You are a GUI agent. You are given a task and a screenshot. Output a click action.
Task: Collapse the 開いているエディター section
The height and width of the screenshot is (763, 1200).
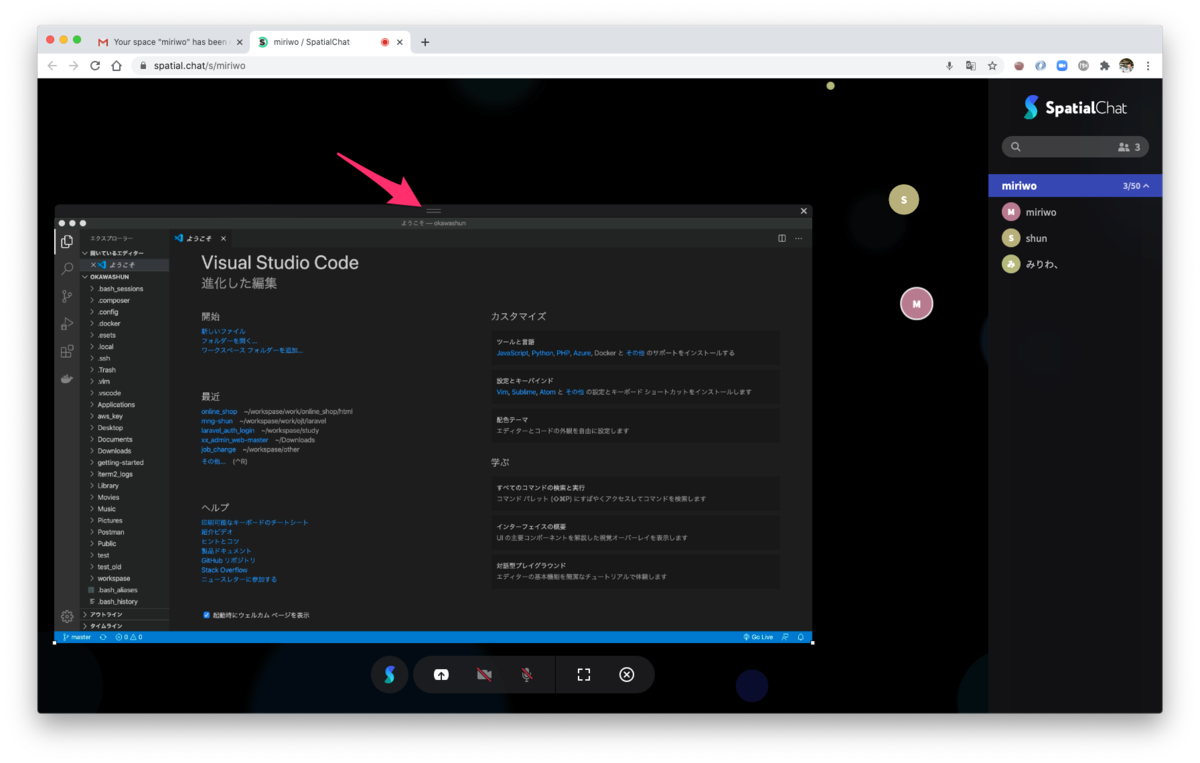[x=124, y=254]
